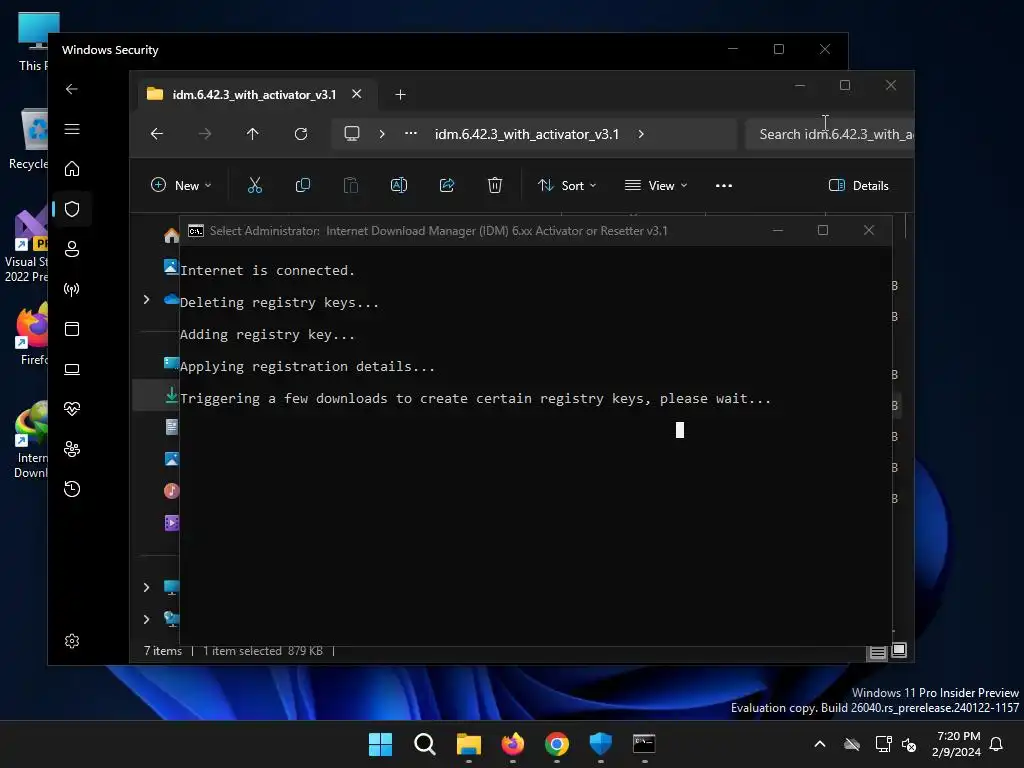Open the New dropdown in File Explorer

tap(181, 185)
